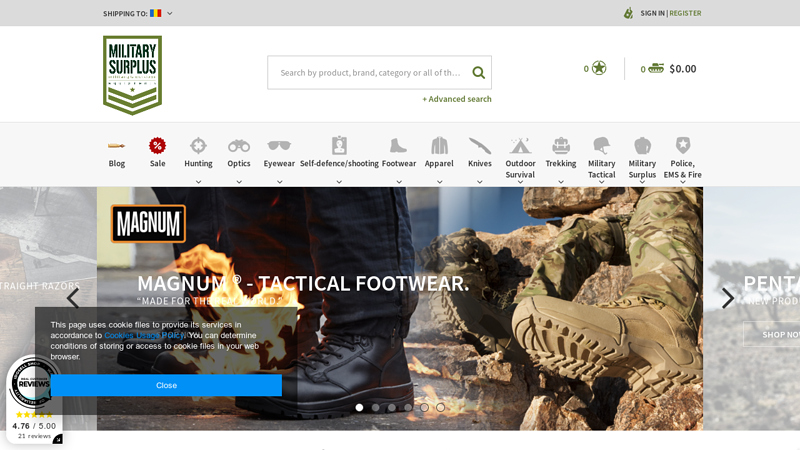Expand the Self-defence/shooting submenu chevron

click(x=339, y=182)
